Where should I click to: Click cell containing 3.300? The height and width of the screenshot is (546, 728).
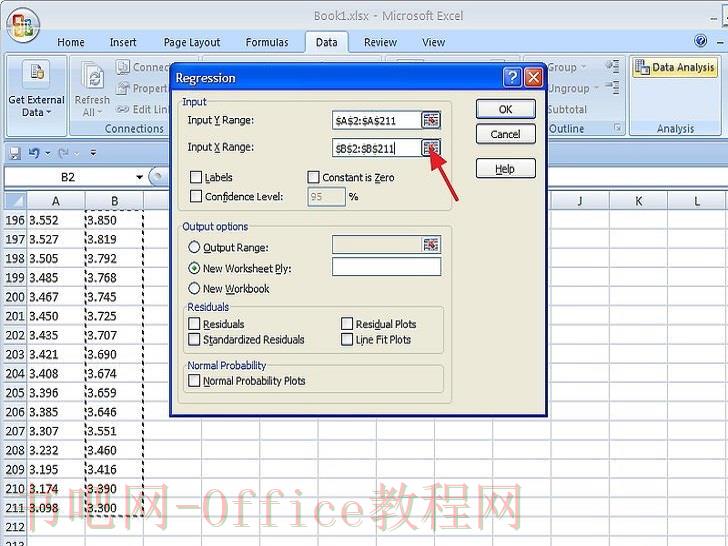(x=114, y=507)
